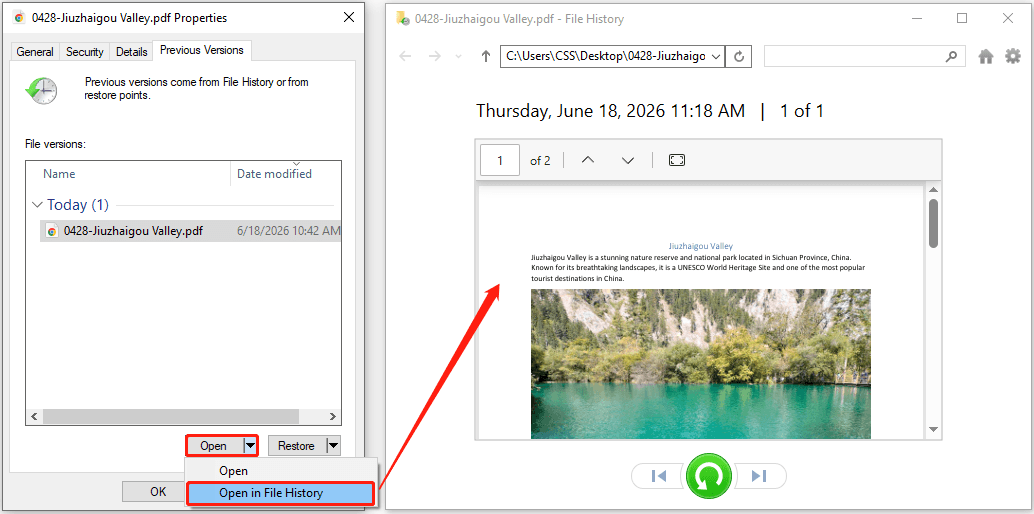This screenshot has height=514, width=1034.
Task: Click the Jiuzhaigou Valley title in PDF
Action: [x=700, y=246]
